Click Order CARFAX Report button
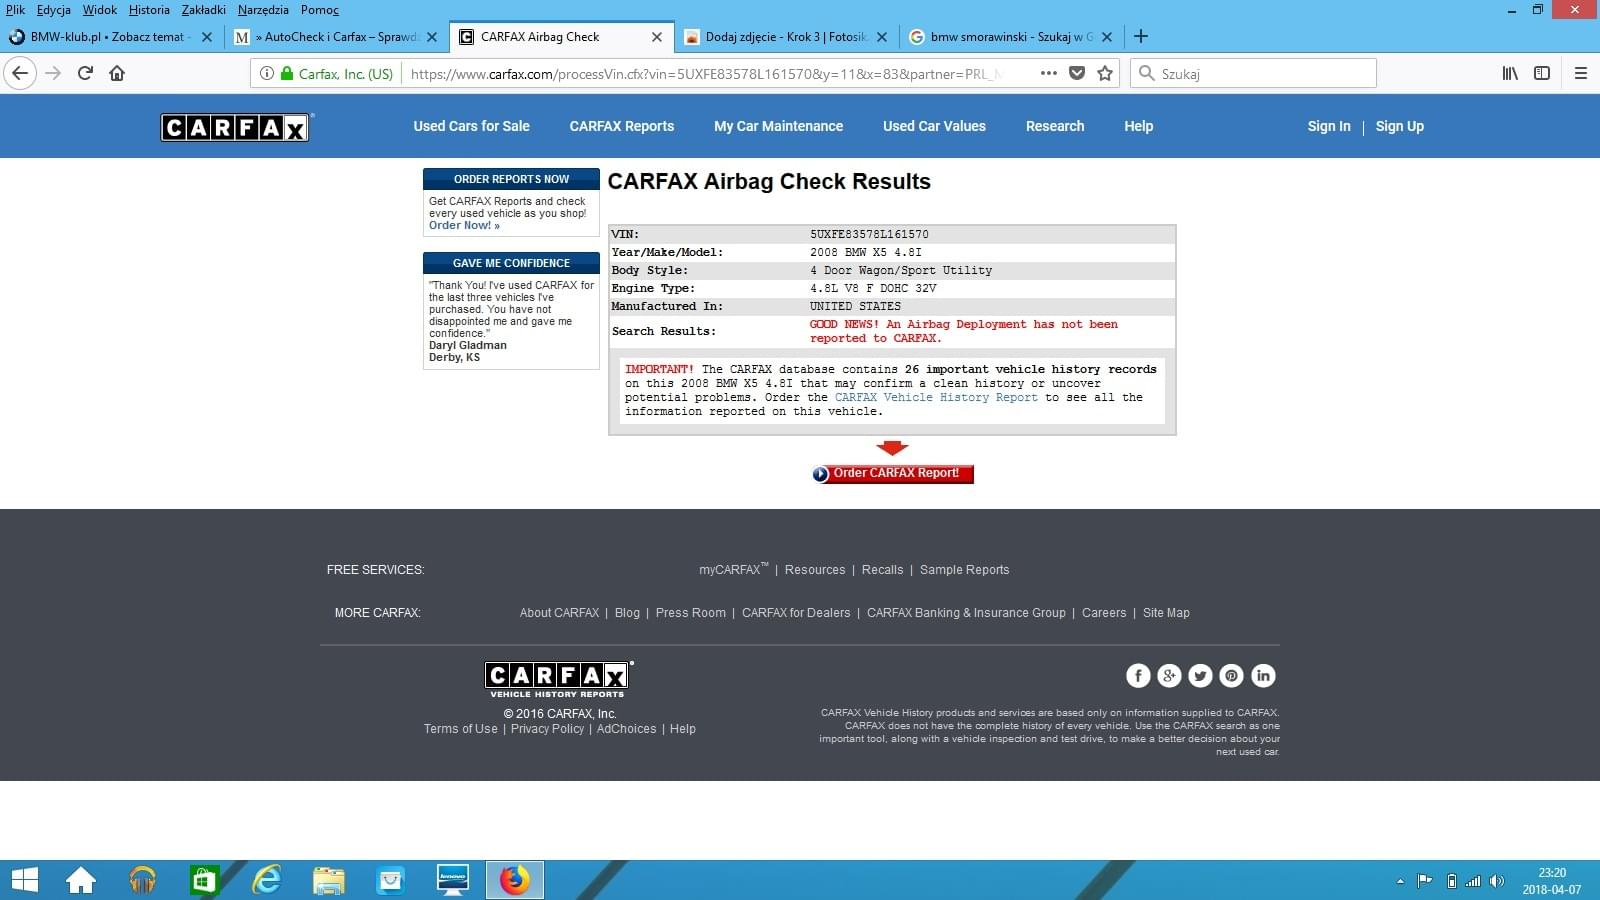The height and width of the screenshot is (900, 1600). [893, 473]
